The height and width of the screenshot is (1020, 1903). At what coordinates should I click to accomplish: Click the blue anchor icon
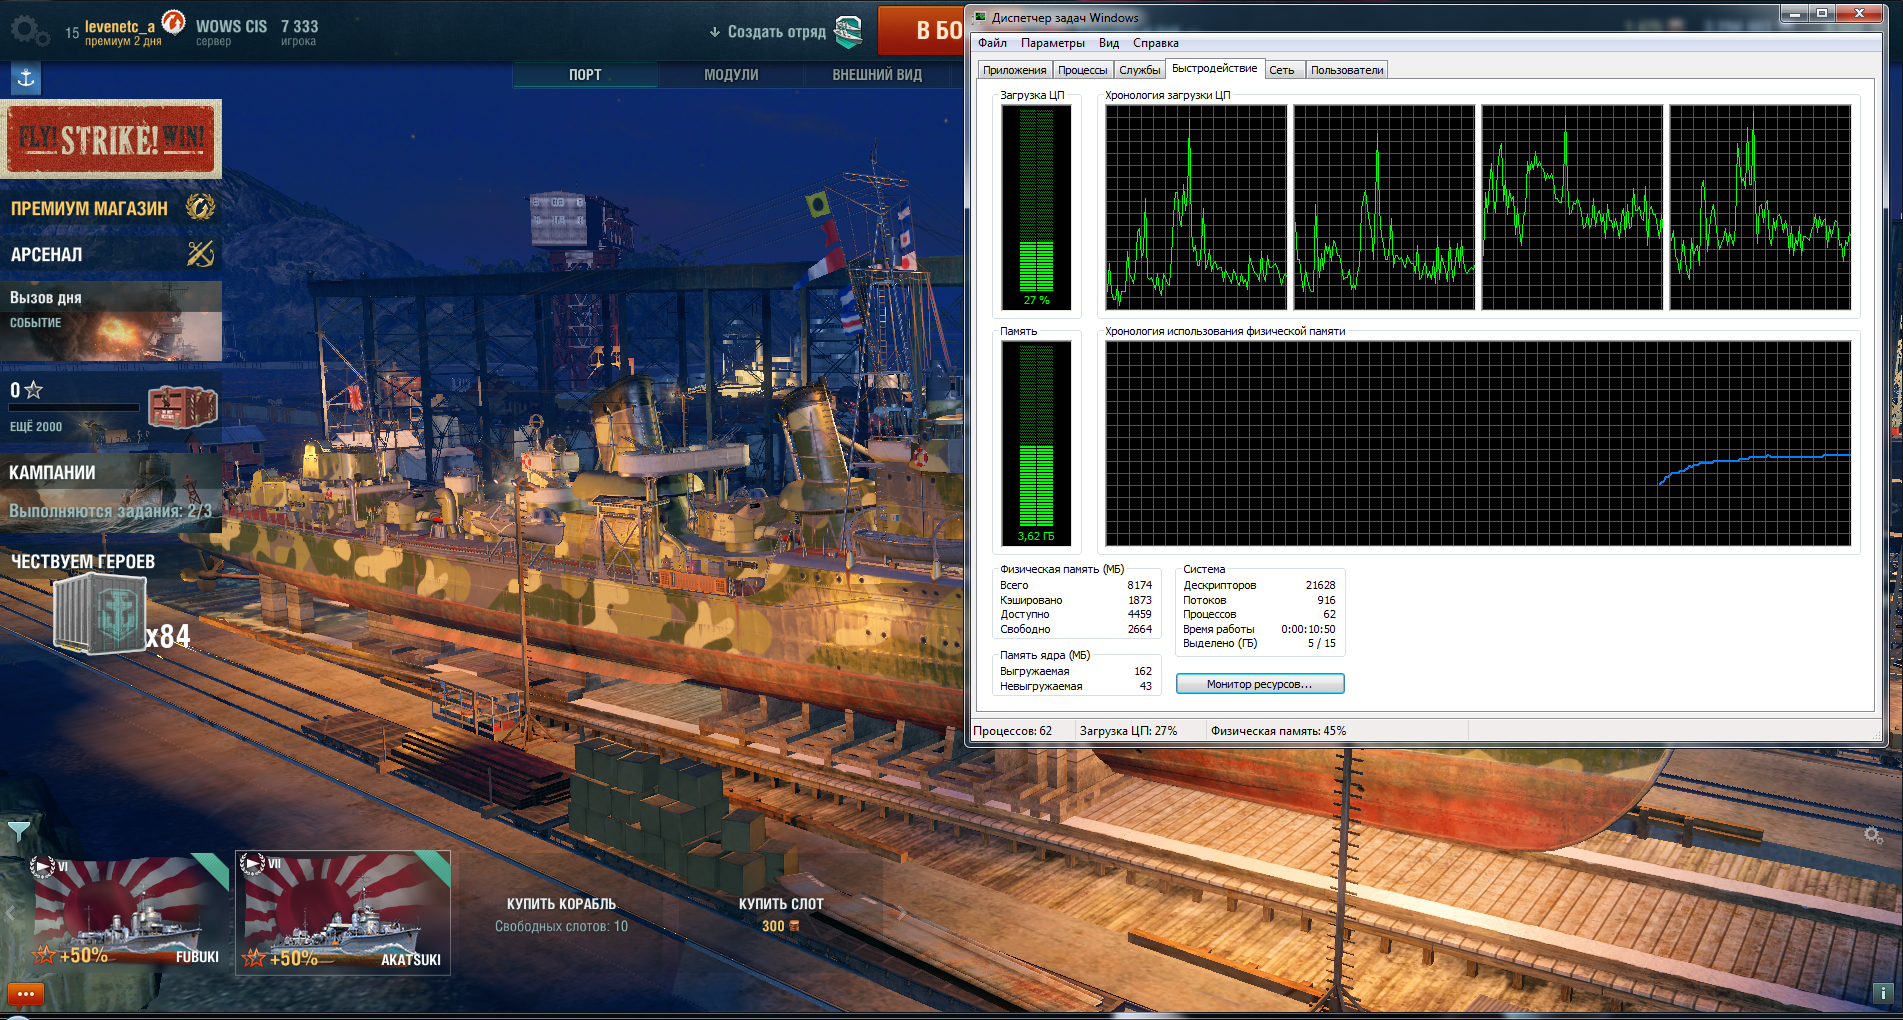tap(26, 78)
